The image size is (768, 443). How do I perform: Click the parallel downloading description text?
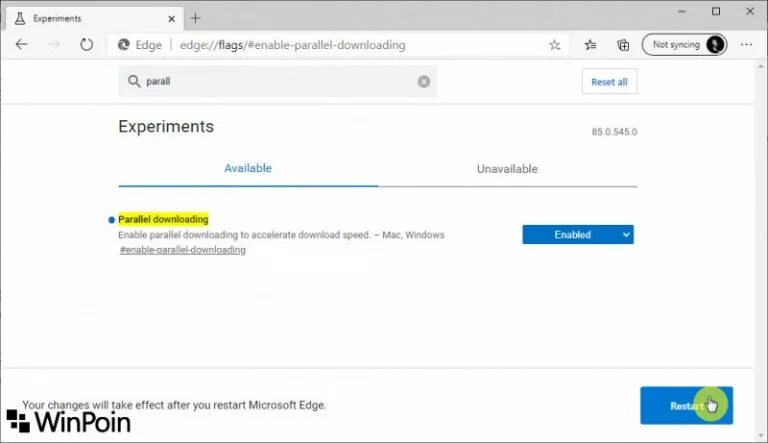coord(281,235)
